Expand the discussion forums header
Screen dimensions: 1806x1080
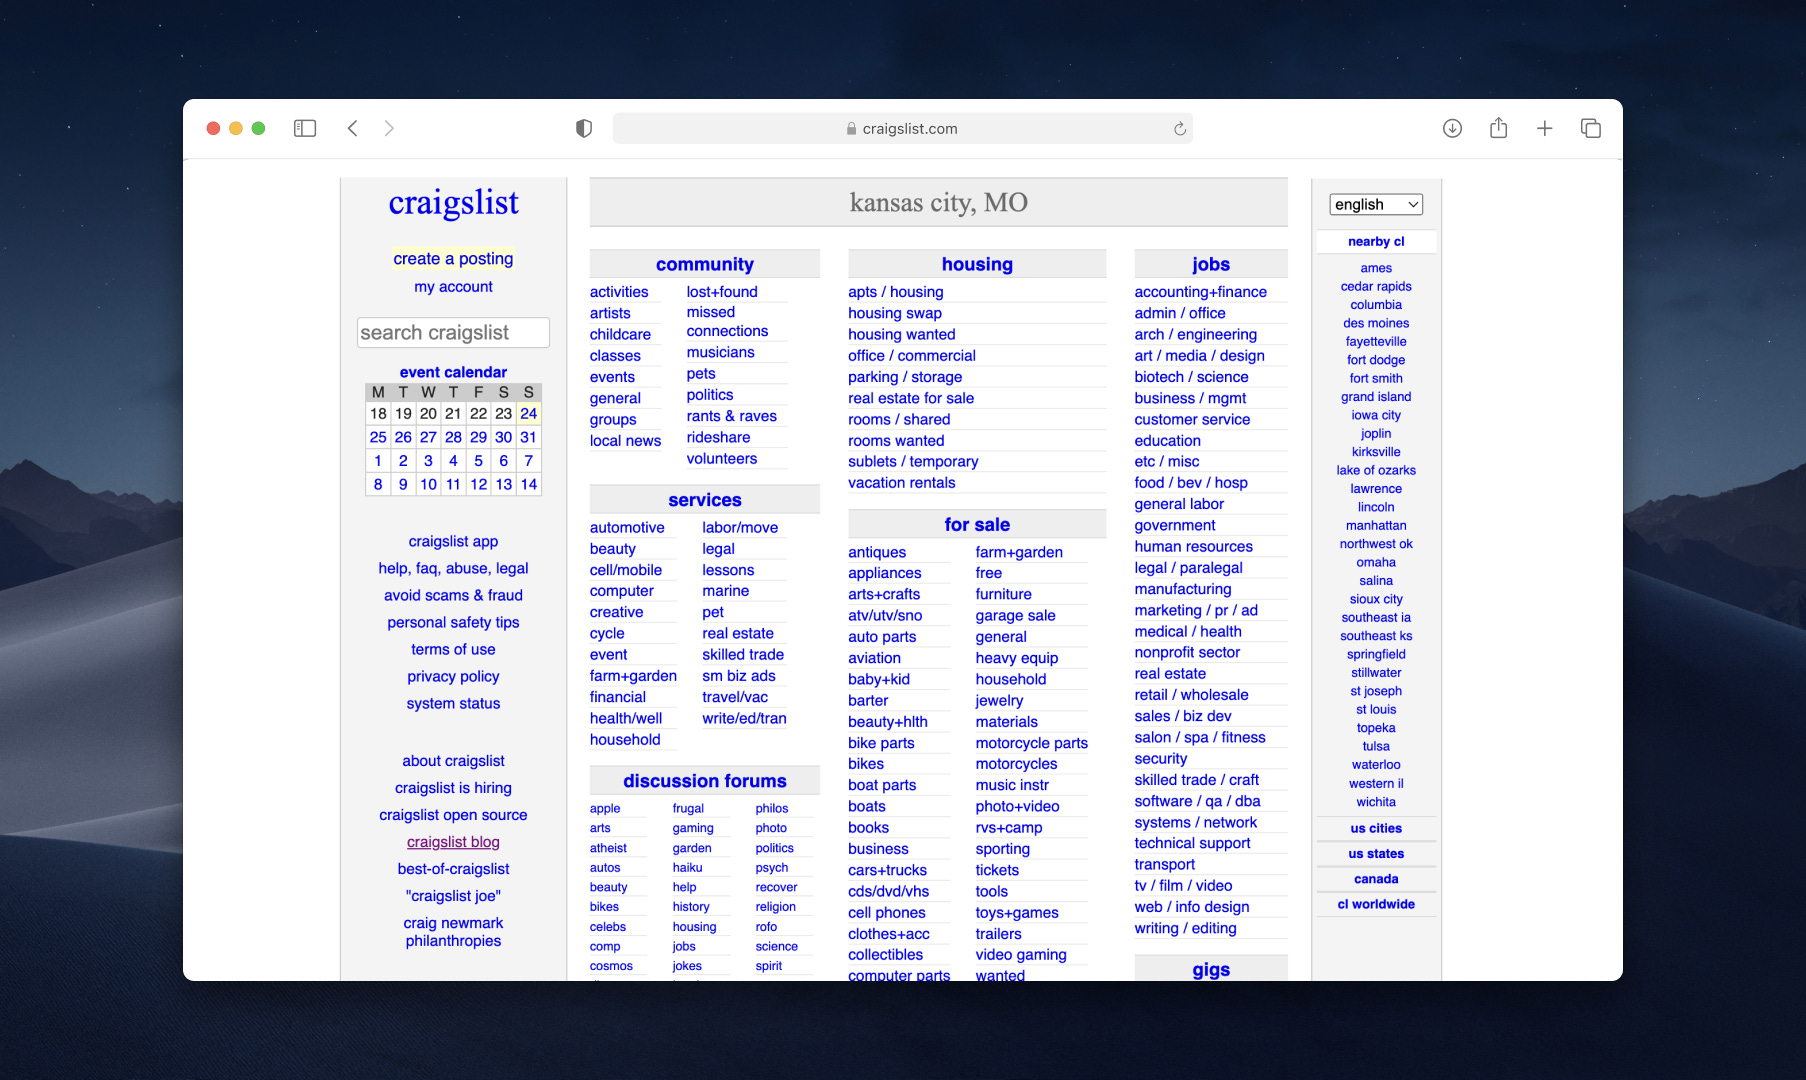click(704, 781)
